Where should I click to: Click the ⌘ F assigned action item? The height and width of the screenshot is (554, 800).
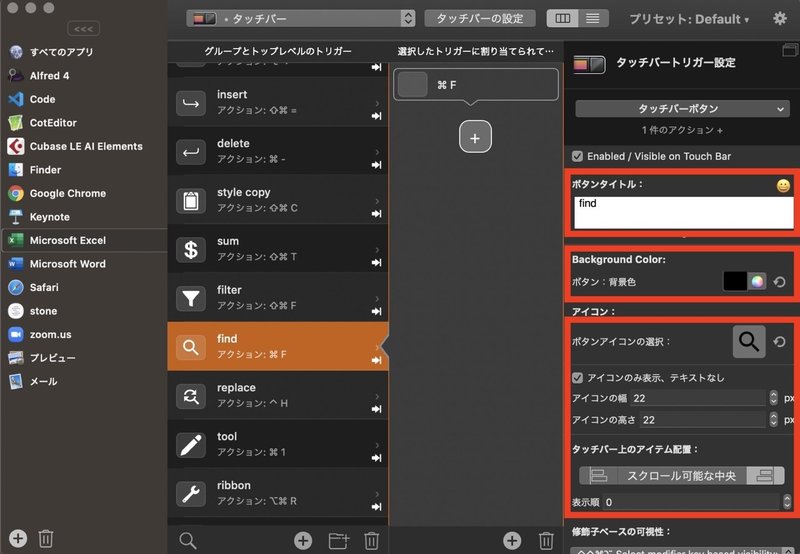(x=476, y=85)
